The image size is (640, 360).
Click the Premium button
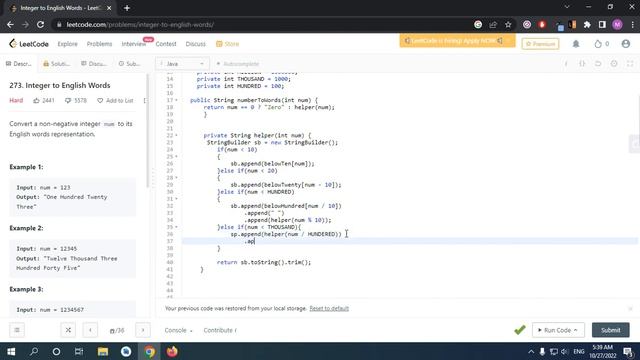coord(540,44)
